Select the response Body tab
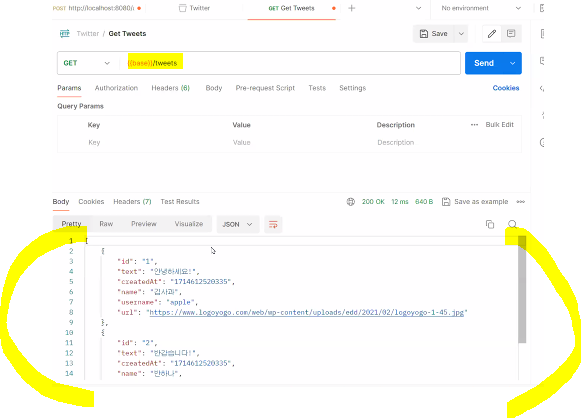Image resolution: width=581 pixels, height=418 pixels. click(x=61, y=202)
